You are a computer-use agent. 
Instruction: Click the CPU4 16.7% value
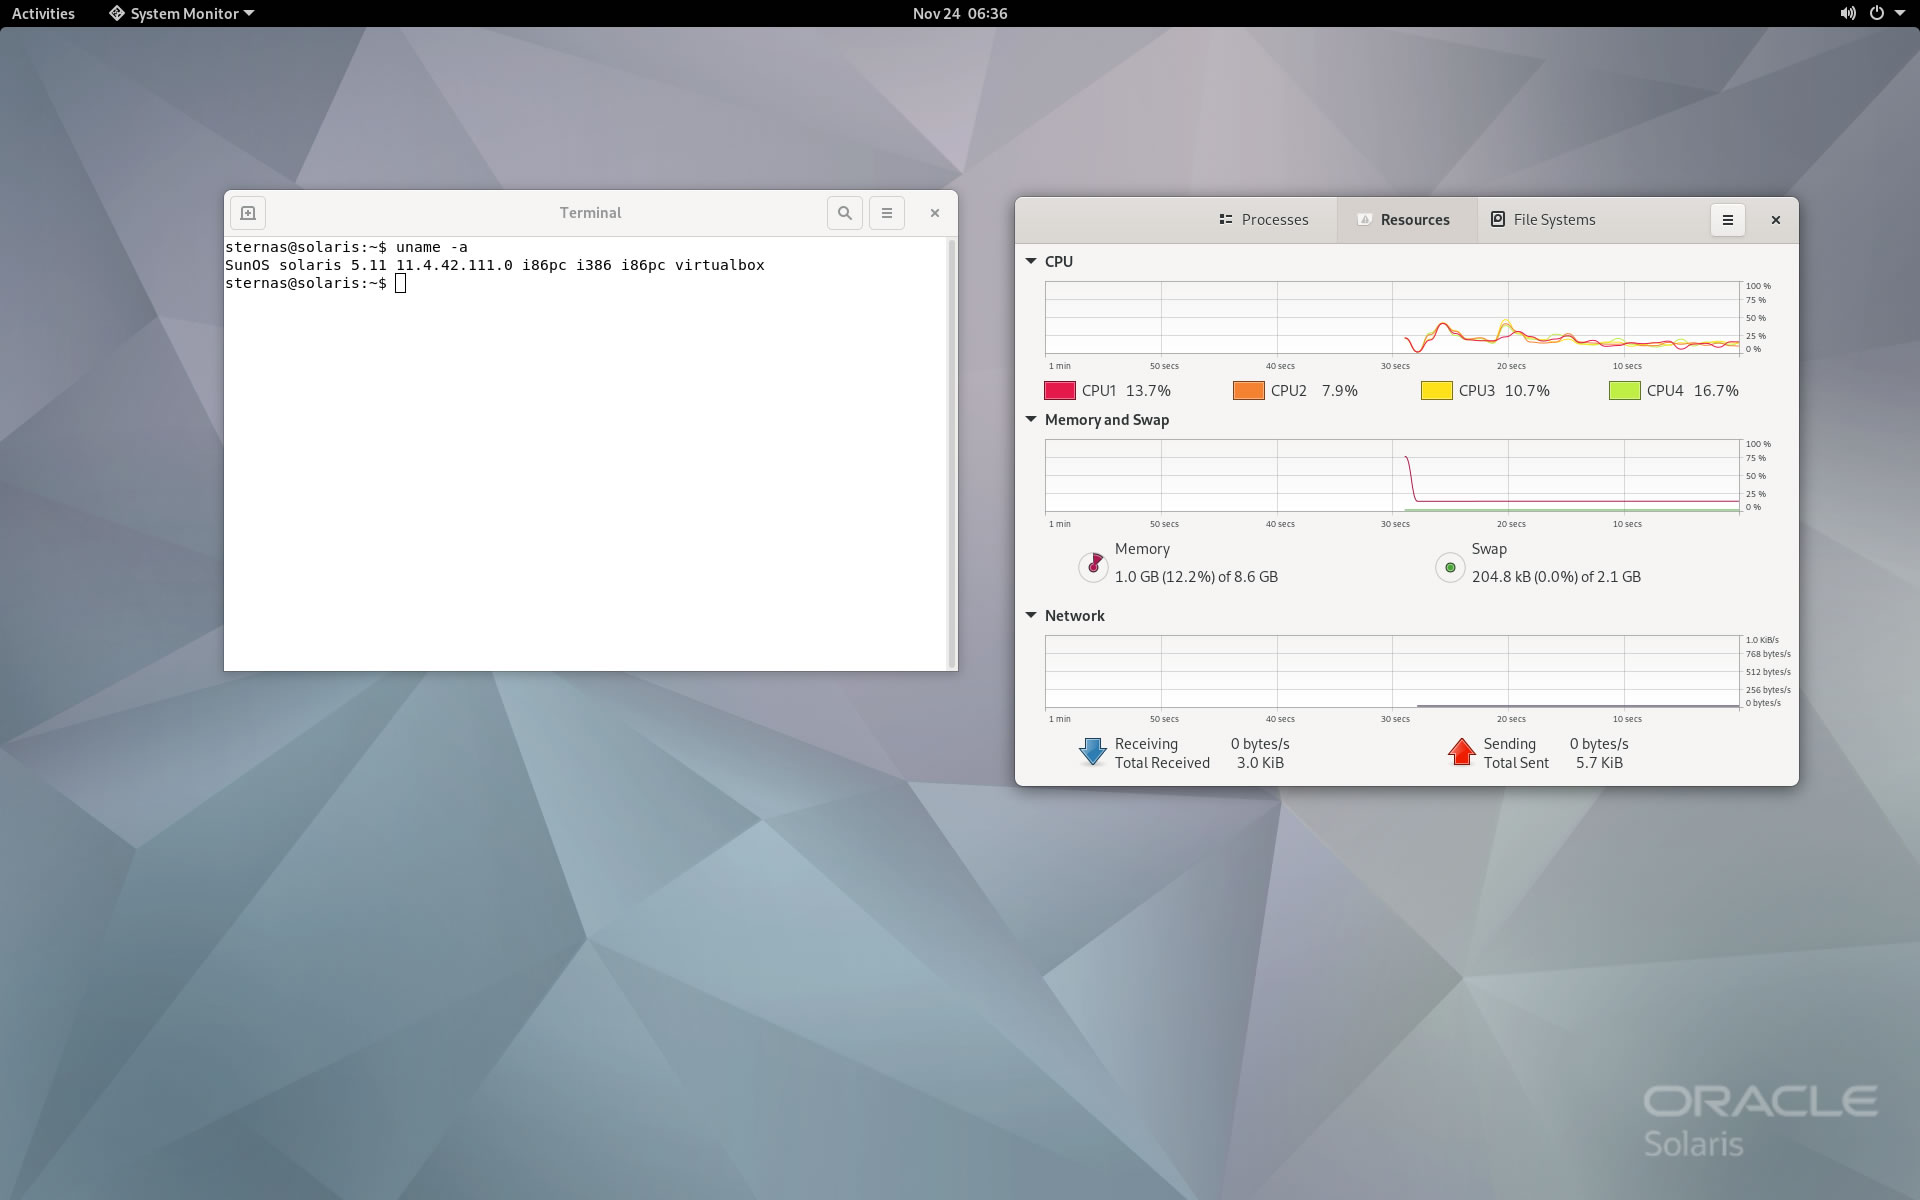tap(1716, 391)
